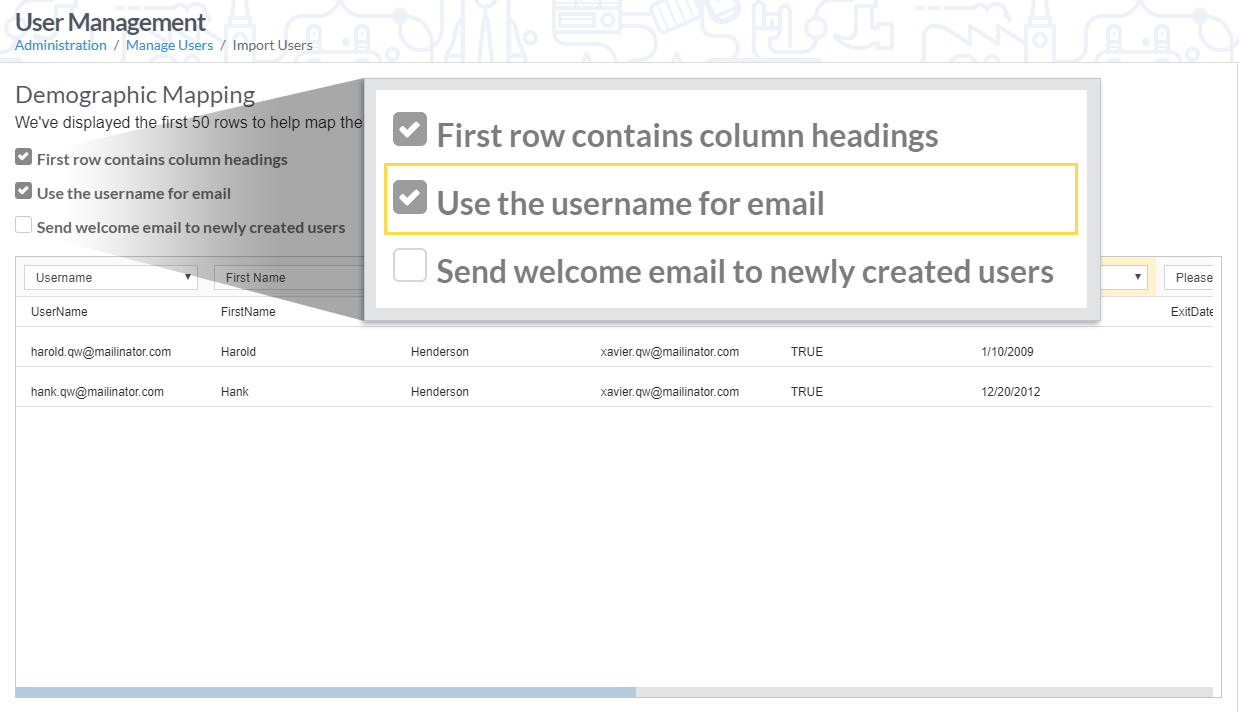1239x712 pixels.
Task: Select harold.qw@mailinator.com username cell
Action: (101, 352)
